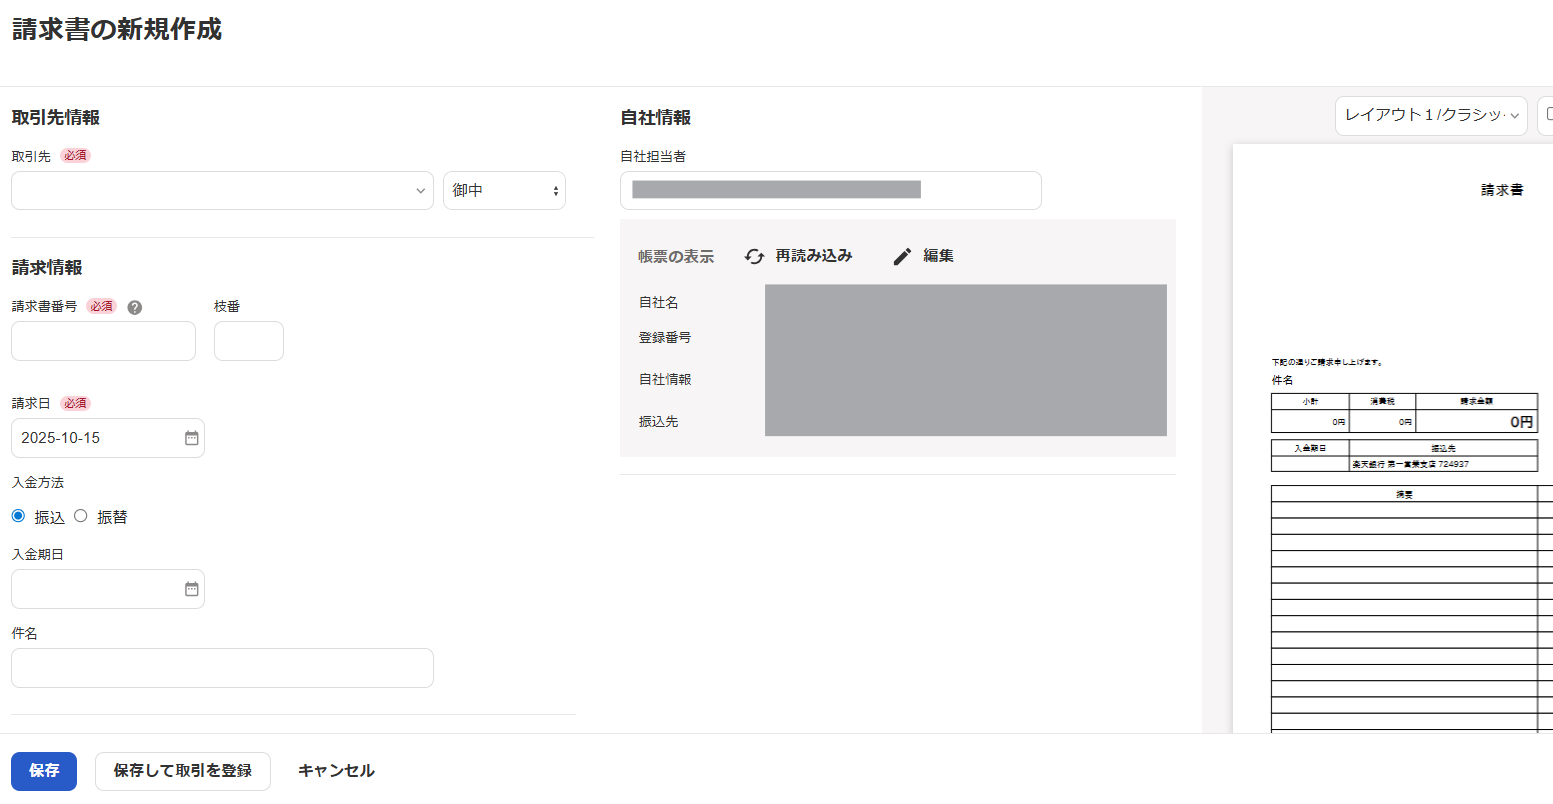Focus the 請求書番号 input field
The height and width of the screenshot is (804, 1553).
pos(103,341)
